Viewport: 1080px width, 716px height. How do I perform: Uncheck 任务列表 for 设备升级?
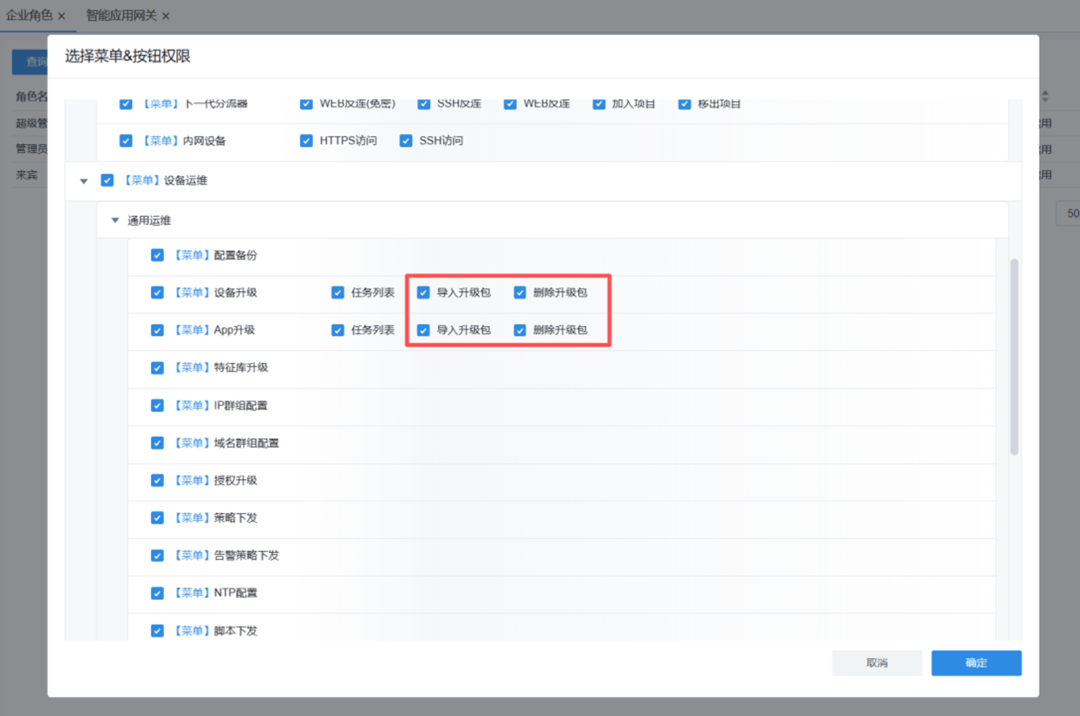(x=338, y=293)
